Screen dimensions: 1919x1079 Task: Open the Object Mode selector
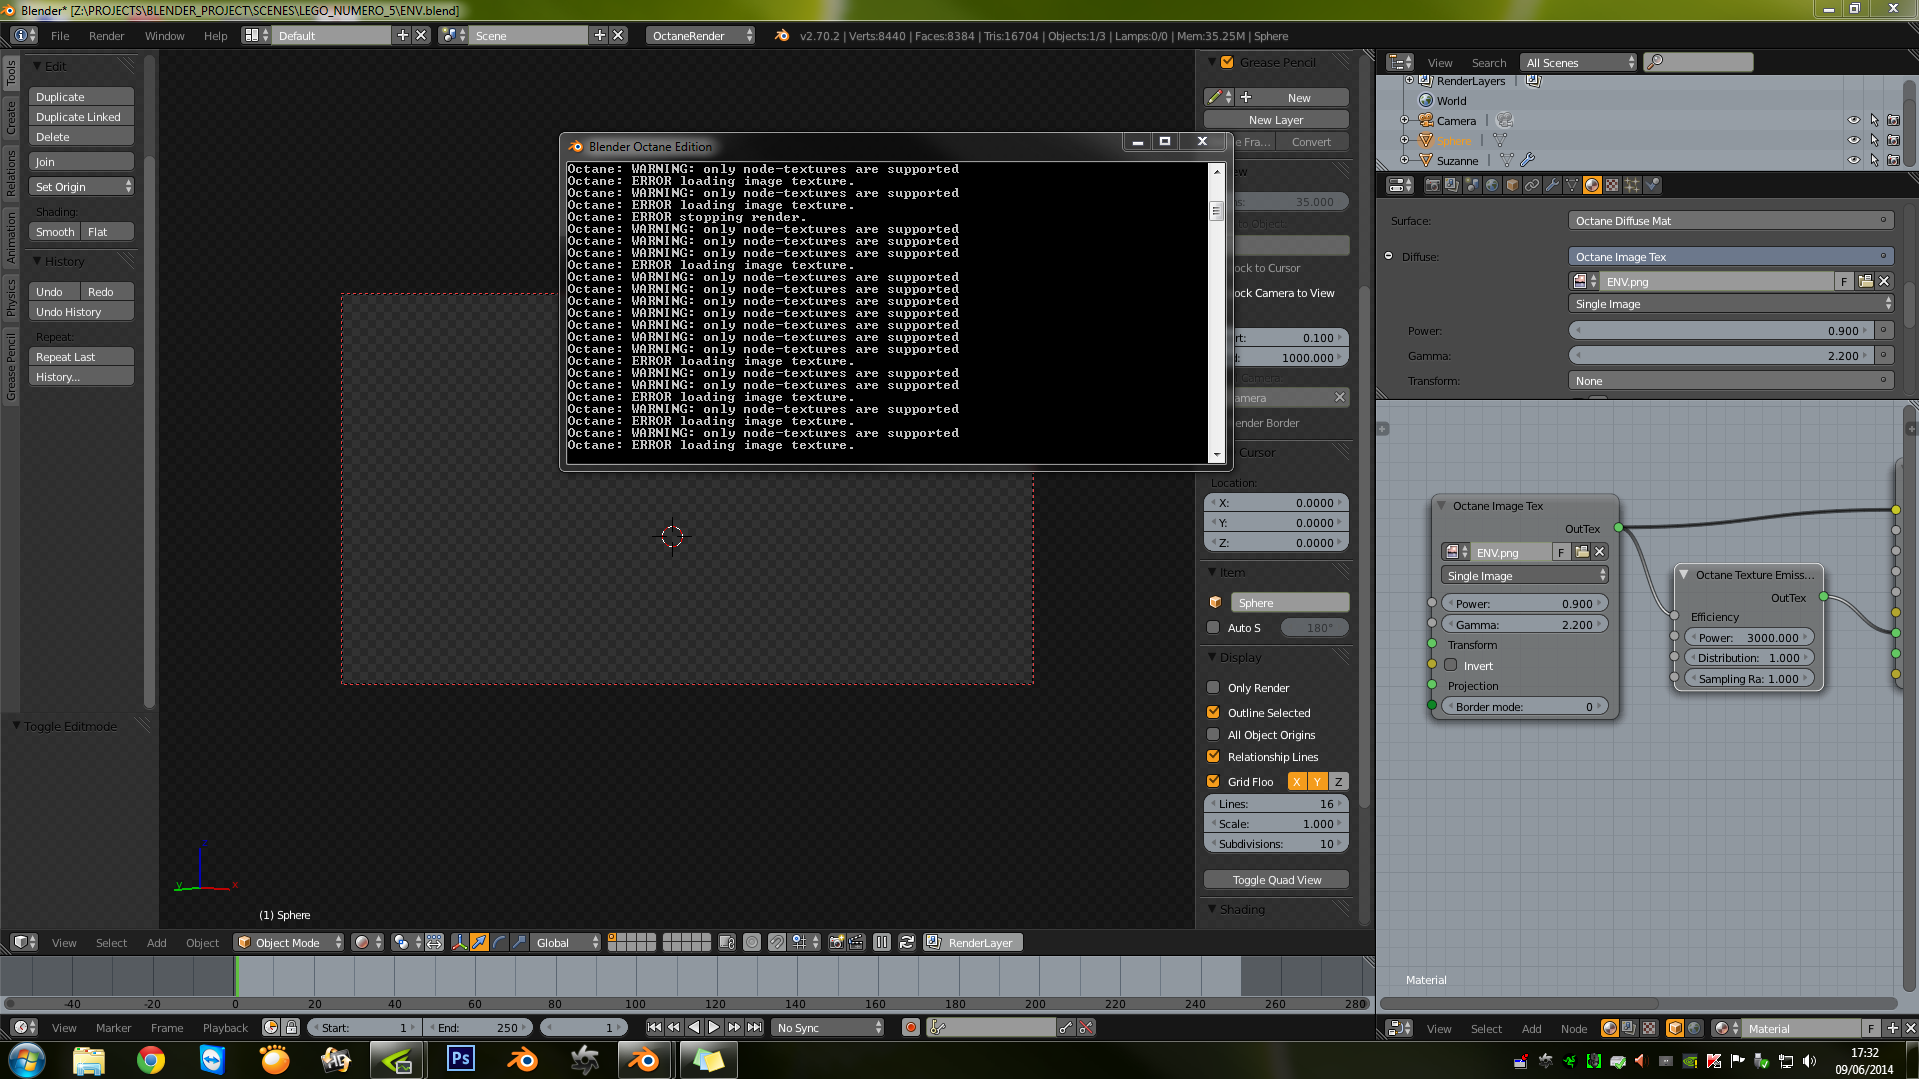(288, 942)
